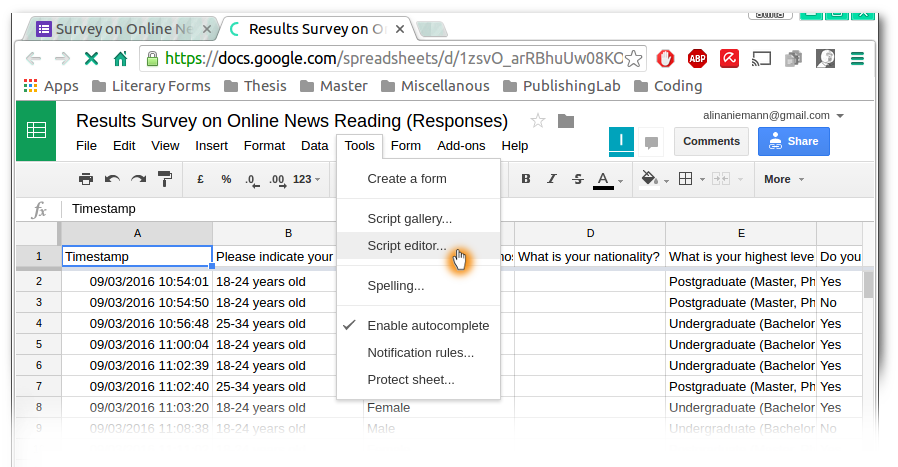Open the Add-ons menu
The height and width of the screenshot is (467, 898).
point(461,146)
